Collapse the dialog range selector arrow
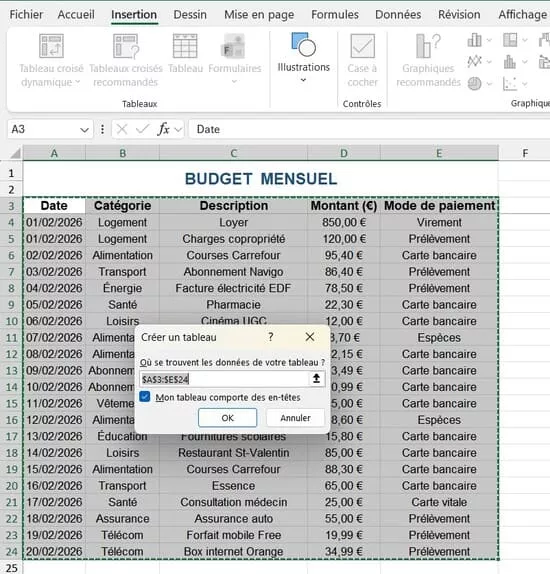550x574 pixels. 316,379
